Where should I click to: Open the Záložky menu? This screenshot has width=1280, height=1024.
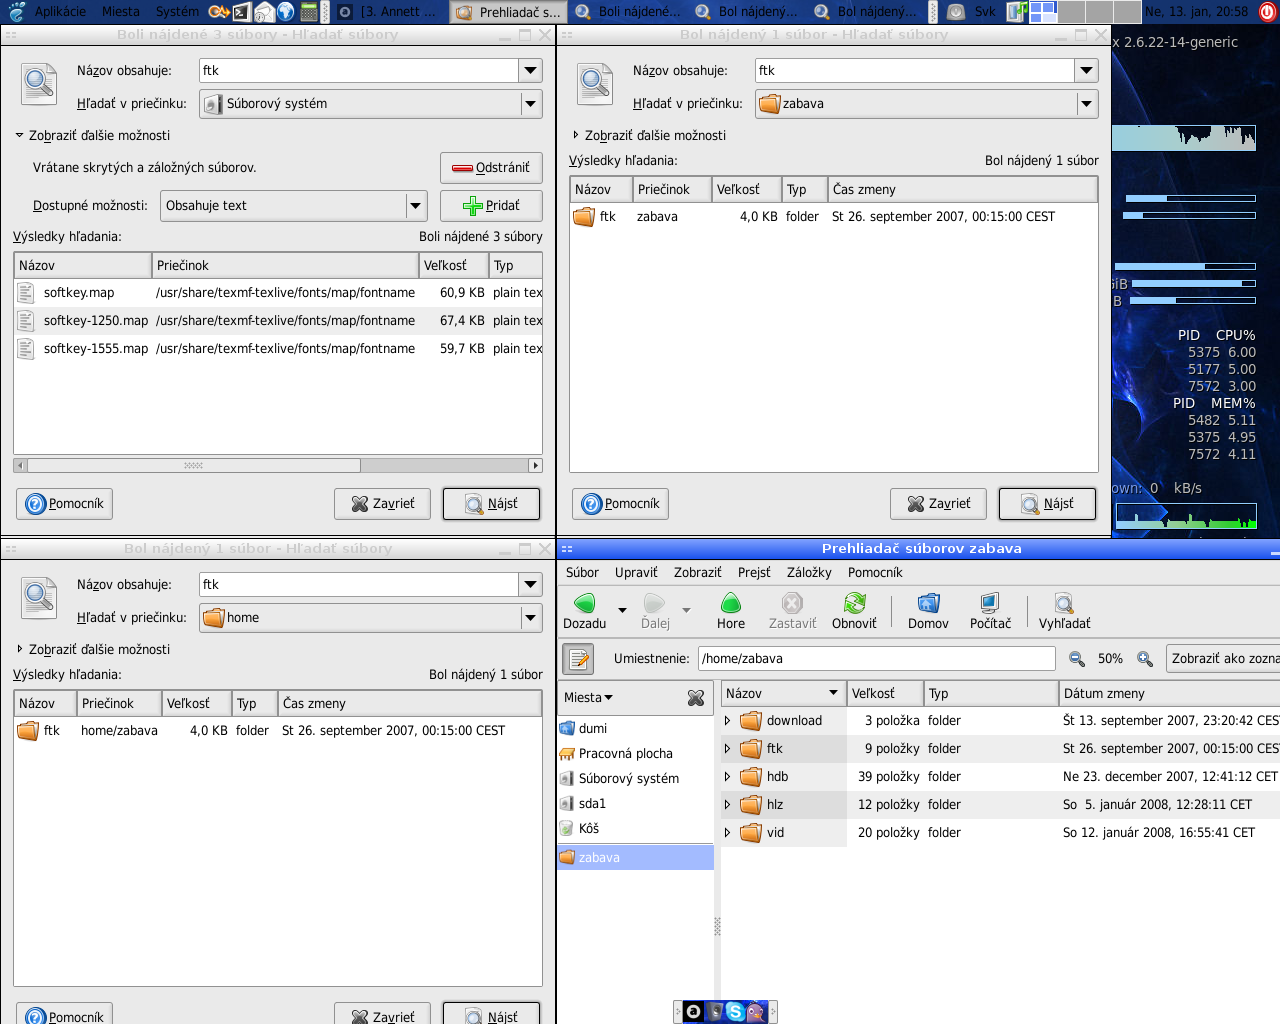[x=808, y=573]
